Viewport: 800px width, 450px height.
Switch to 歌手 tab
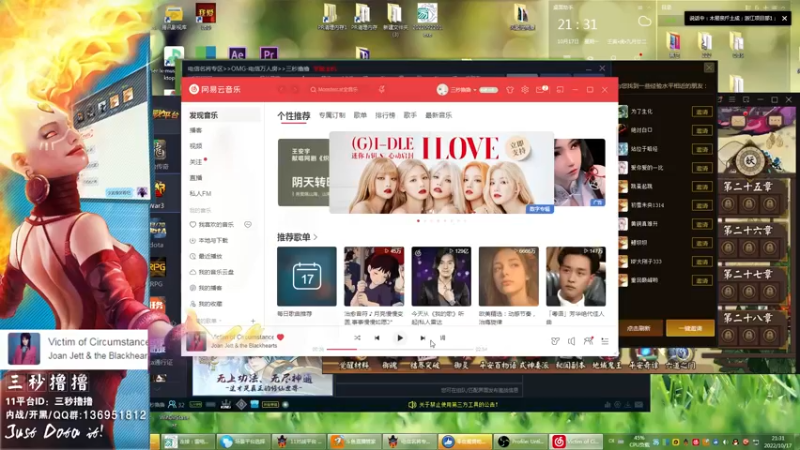coord(410,115)
